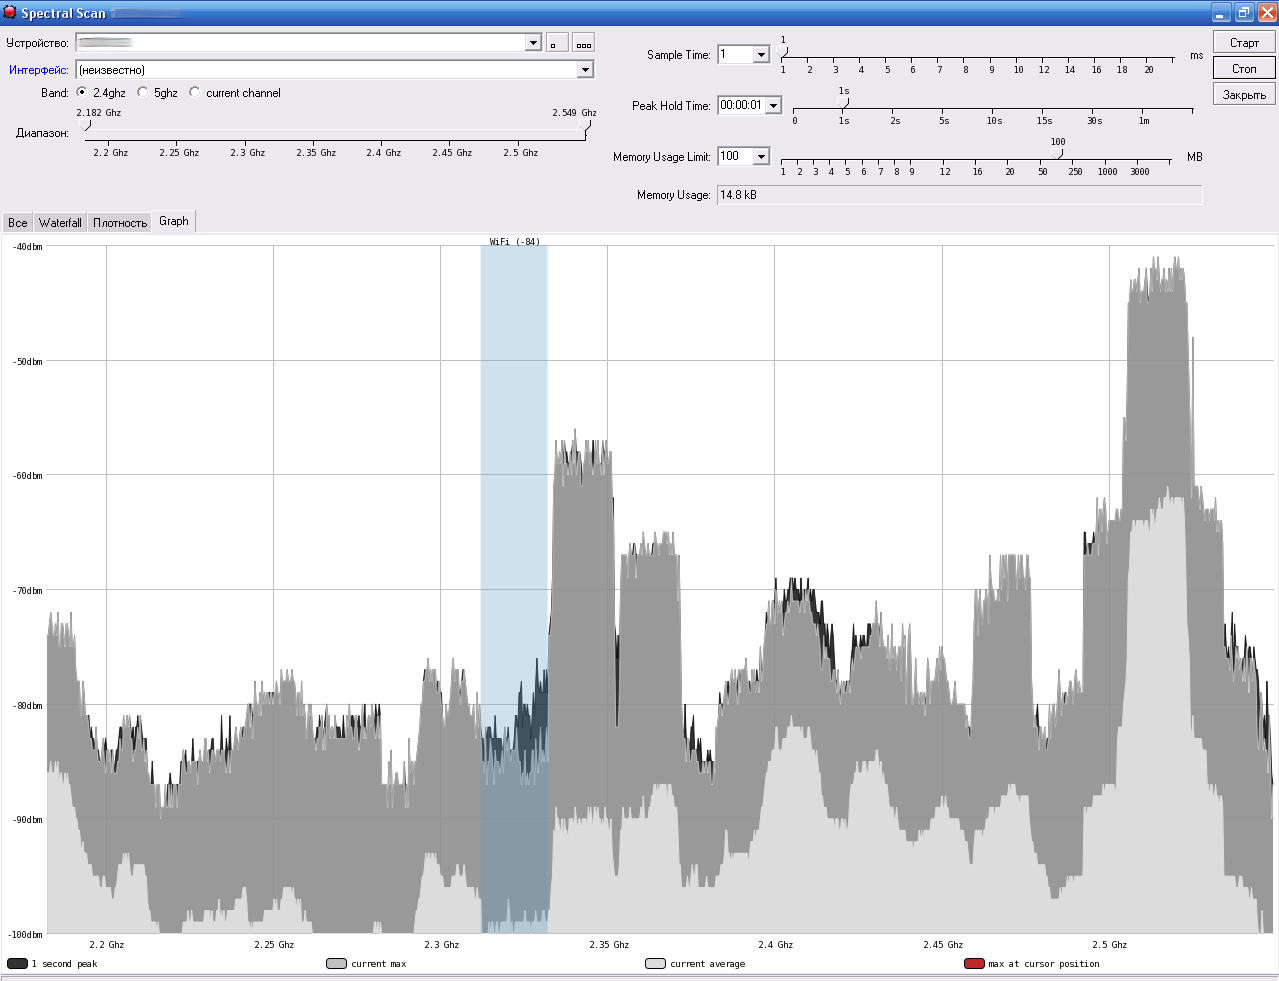
Task: Switch to the Waterfall tab
Action: 60,223
